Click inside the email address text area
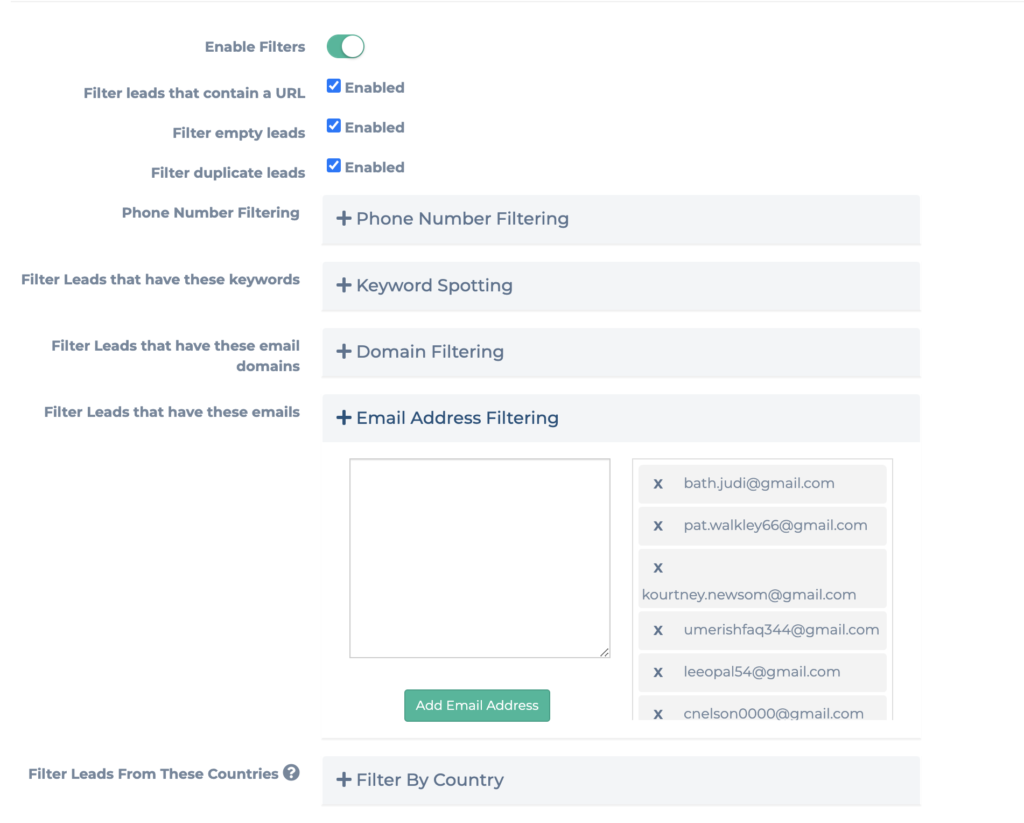Screen dimensions: 1024x823 pos(480,558)
